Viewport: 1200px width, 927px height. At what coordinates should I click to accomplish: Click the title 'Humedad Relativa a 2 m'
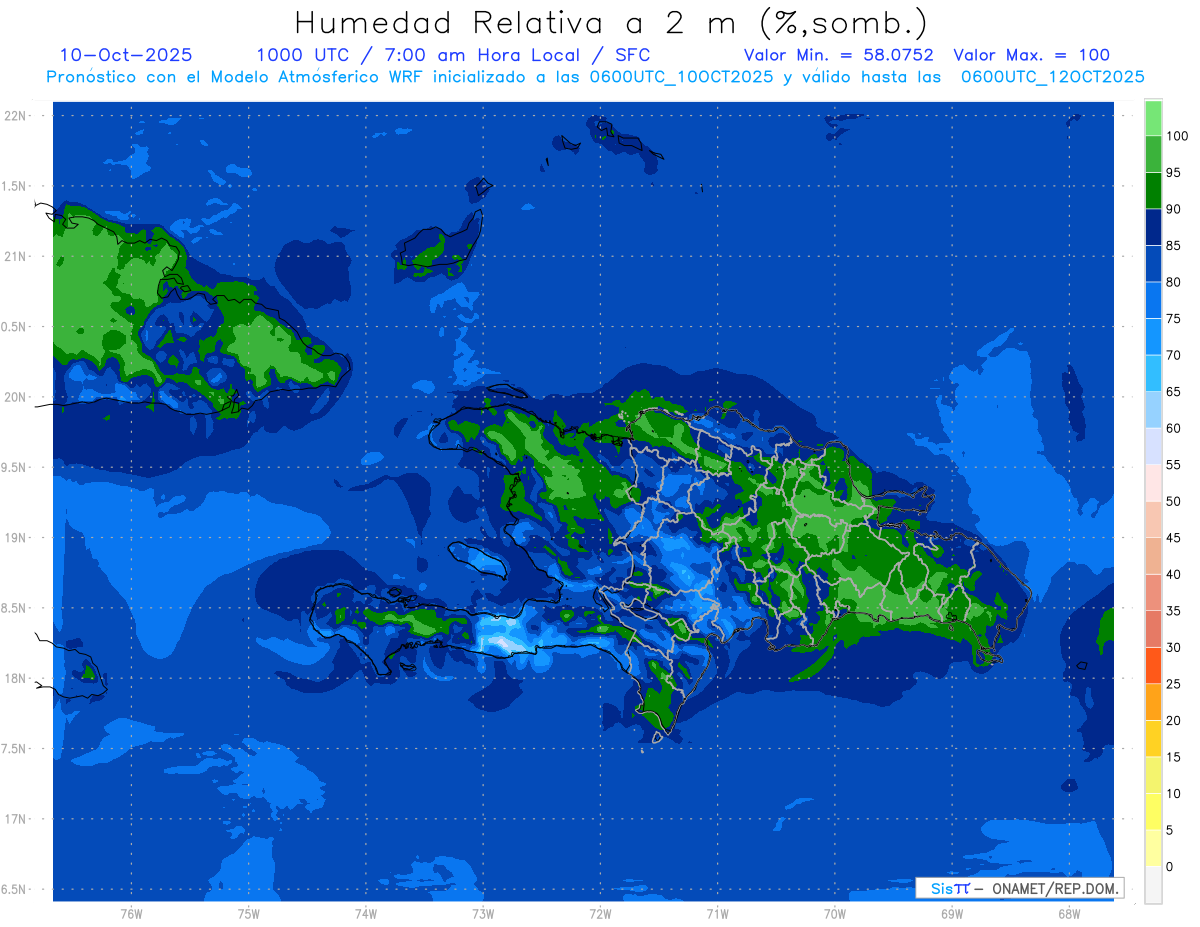click(x=520, y=22)
